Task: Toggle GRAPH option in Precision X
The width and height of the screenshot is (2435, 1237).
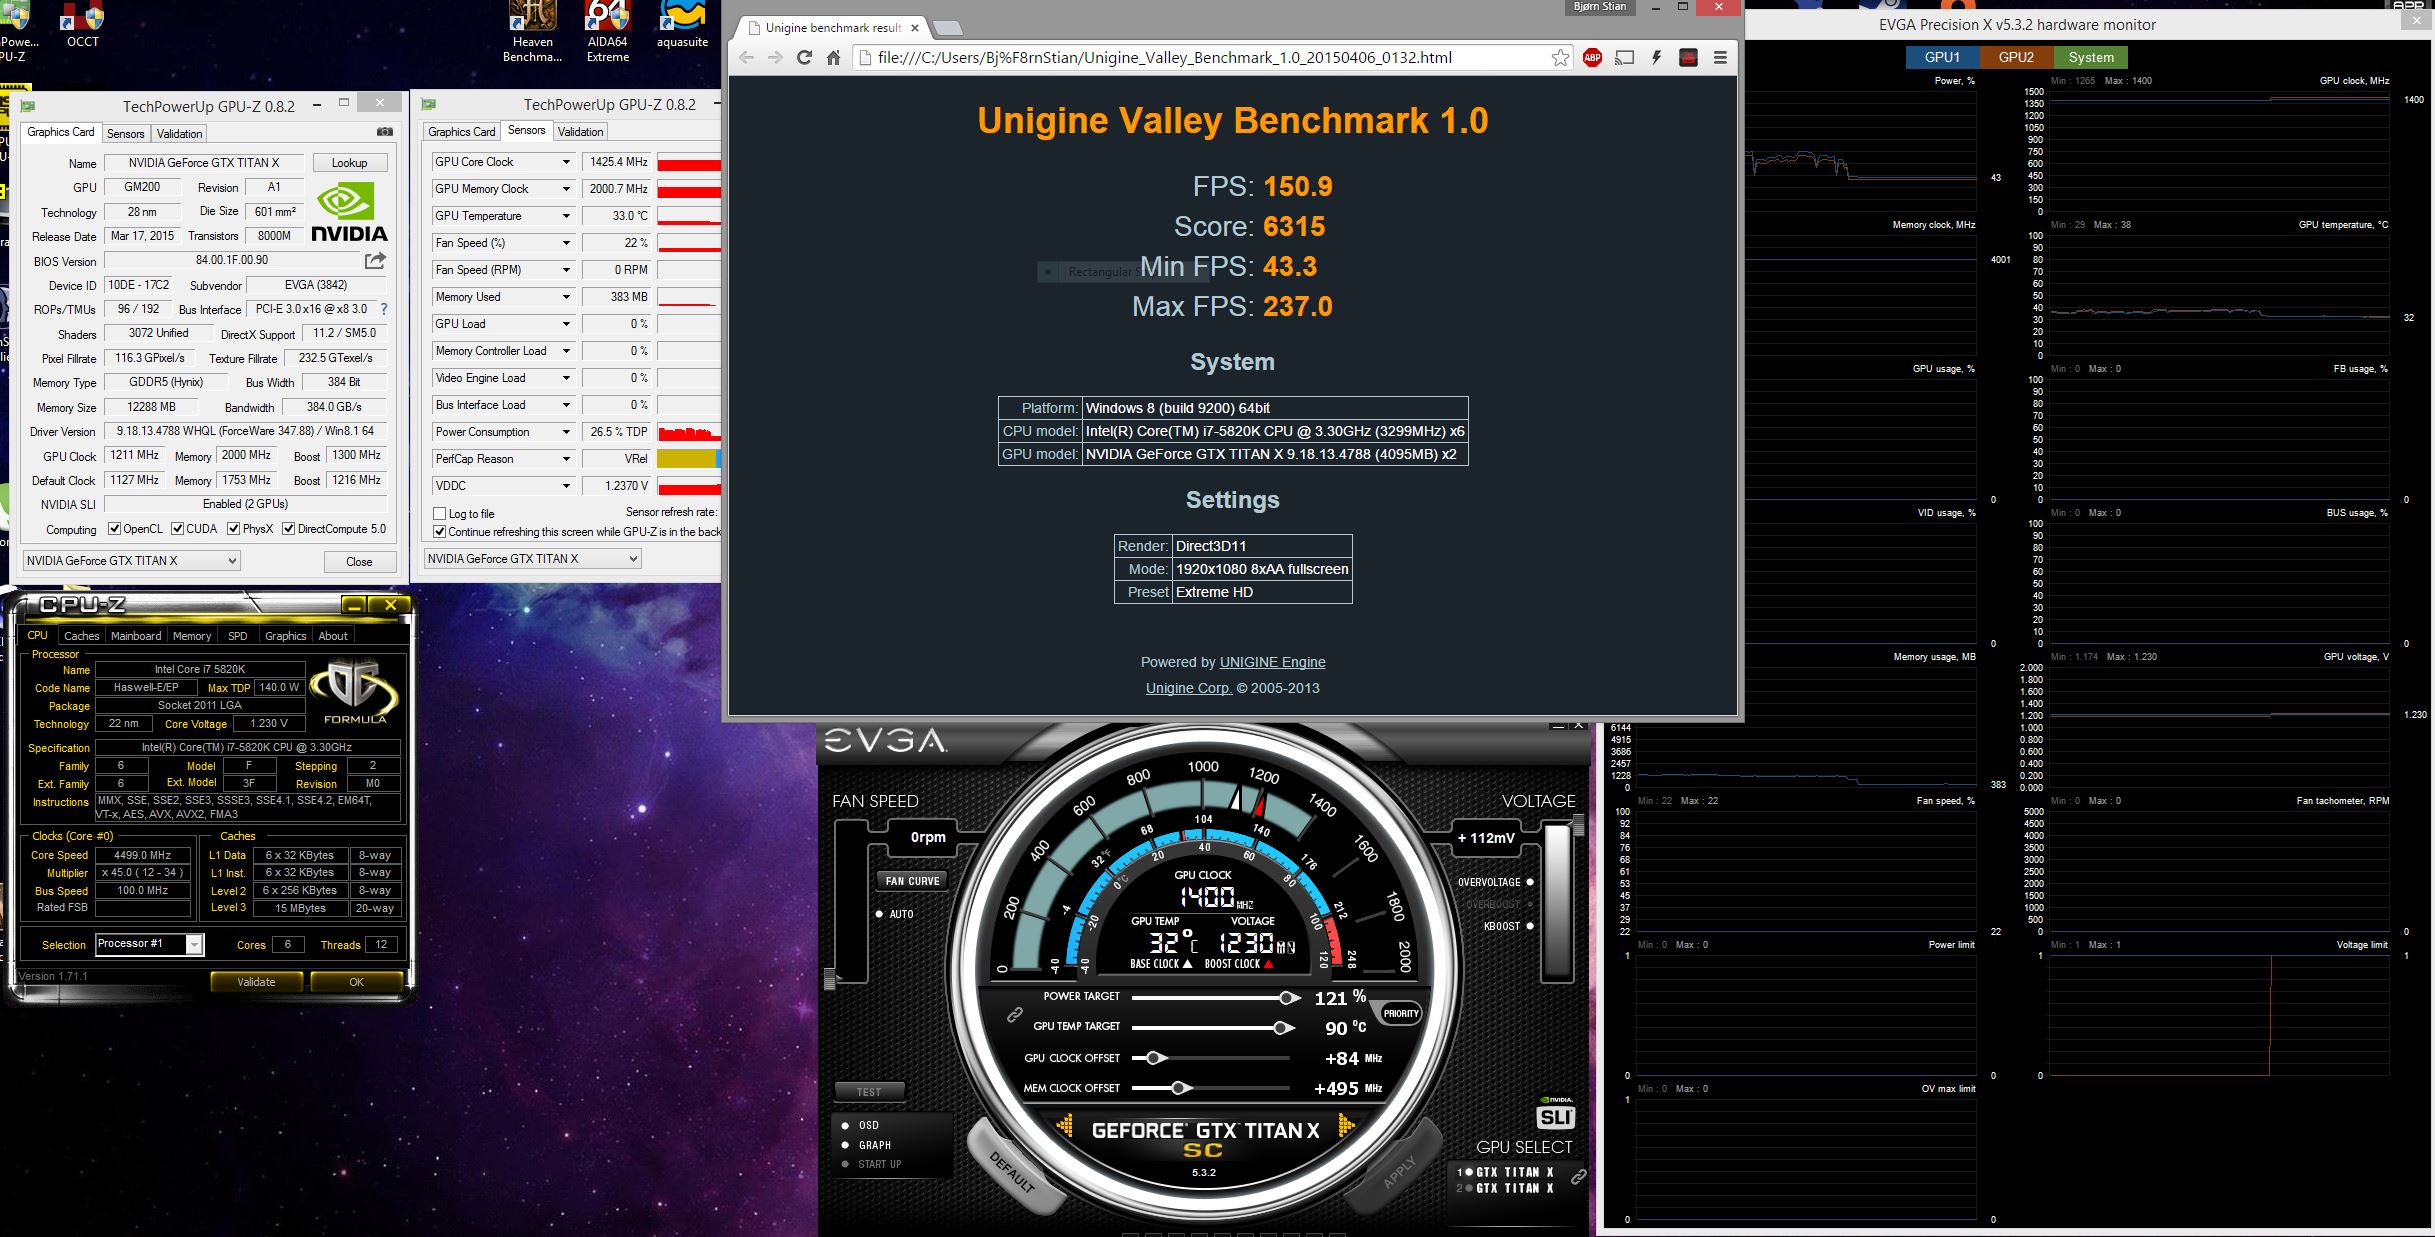Action: 846,1145
